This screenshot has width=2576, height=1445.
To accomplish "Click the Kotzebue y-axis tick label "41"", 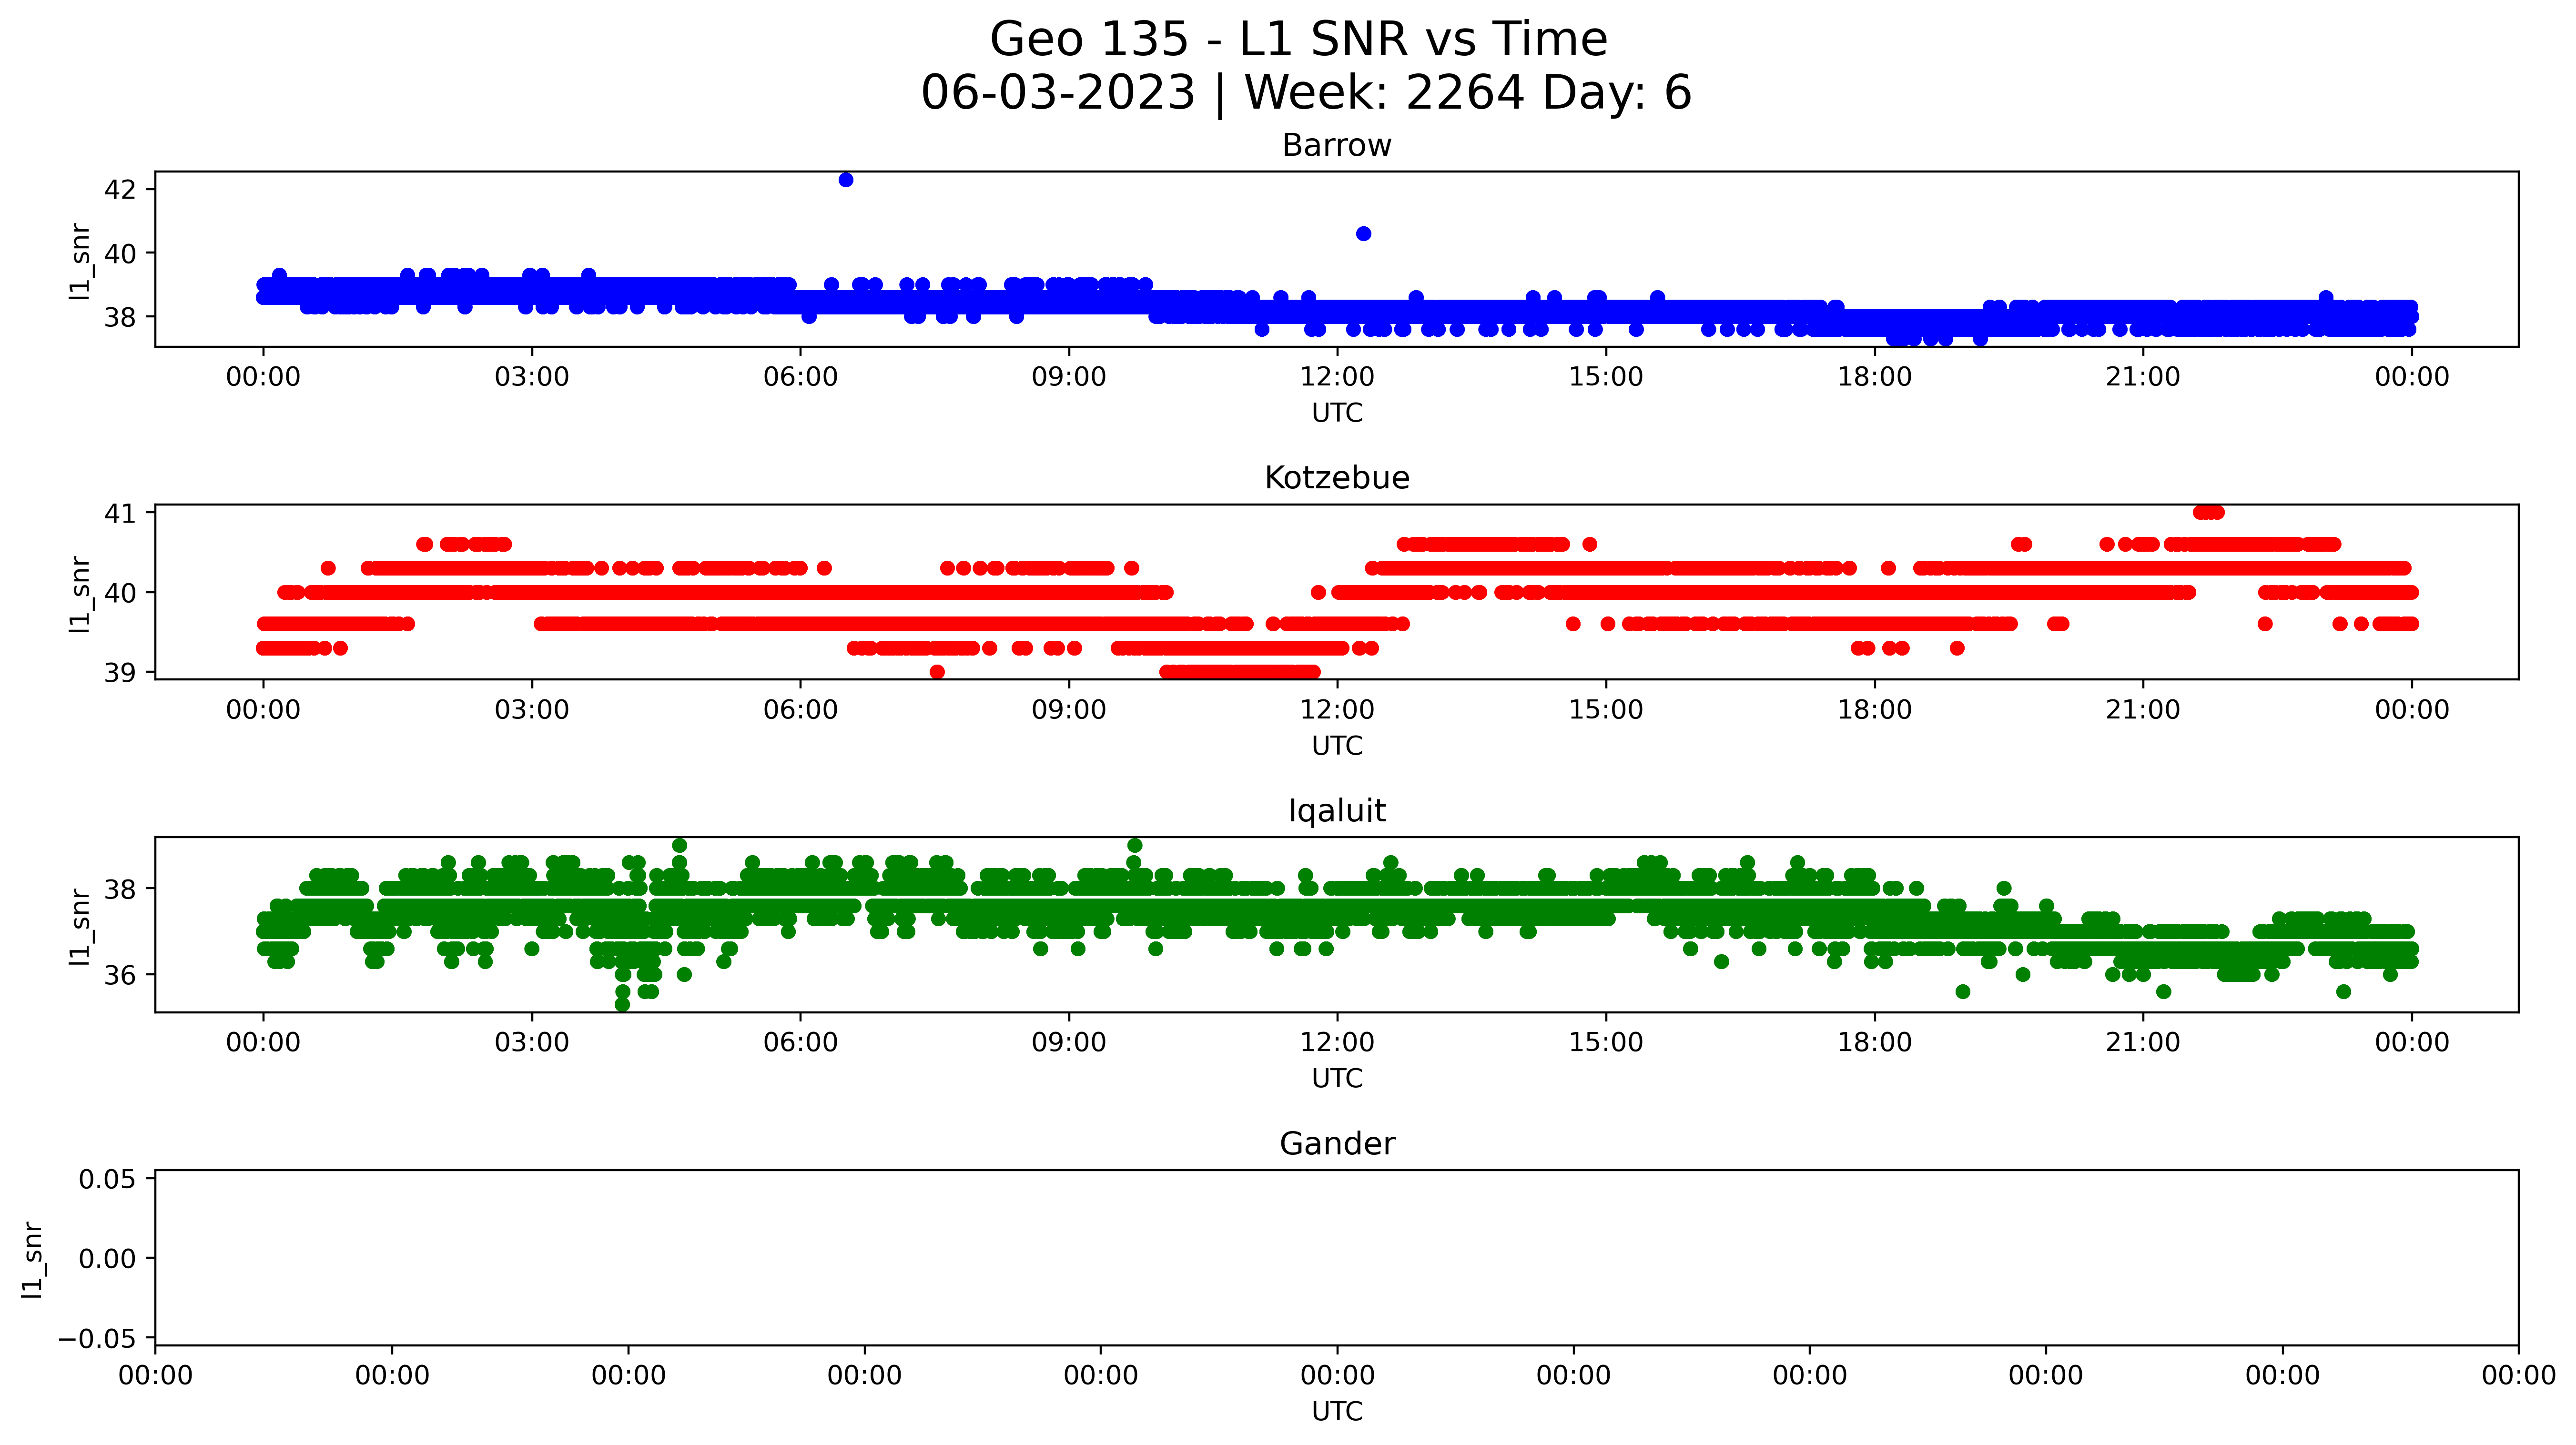I will (120, 513).
